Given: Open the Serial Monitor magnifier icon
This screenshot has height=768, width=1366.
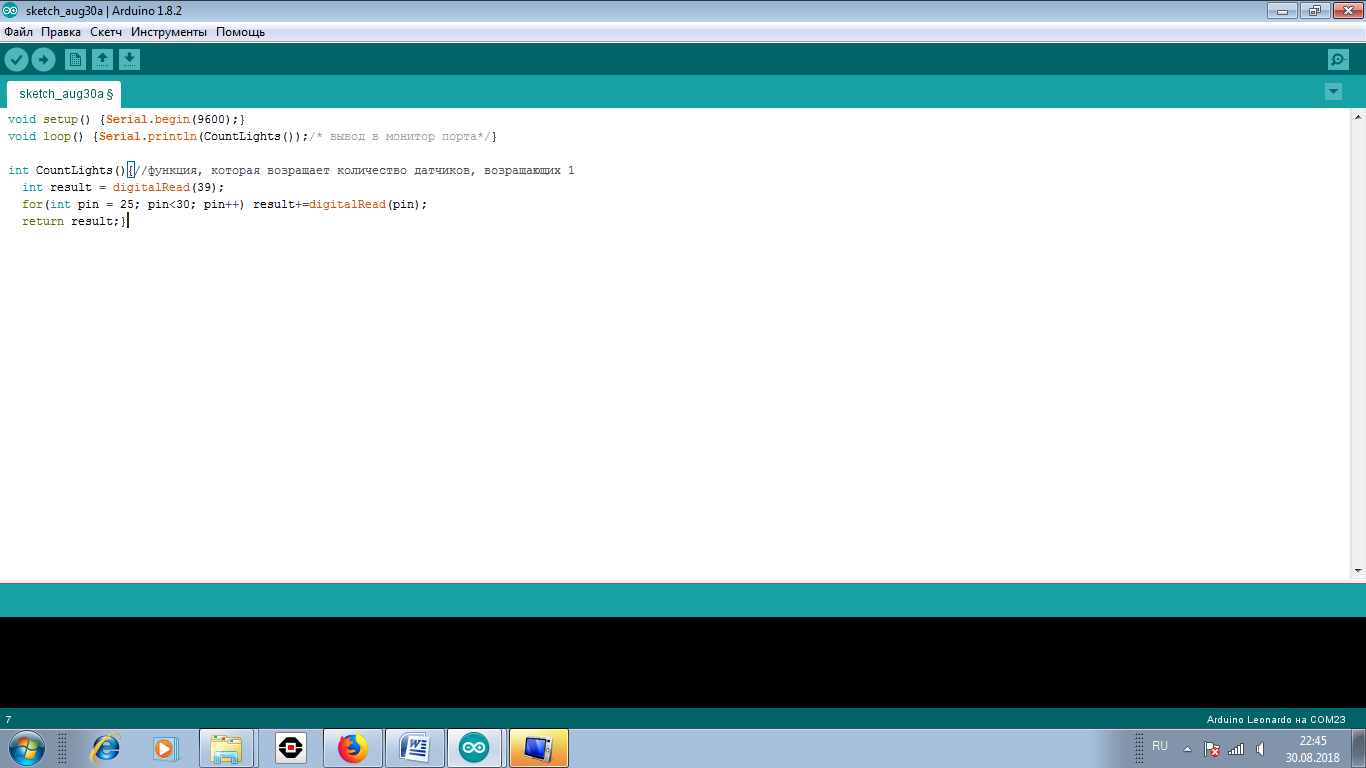Looking at the screenshot, I should [x=1338, y=60].
